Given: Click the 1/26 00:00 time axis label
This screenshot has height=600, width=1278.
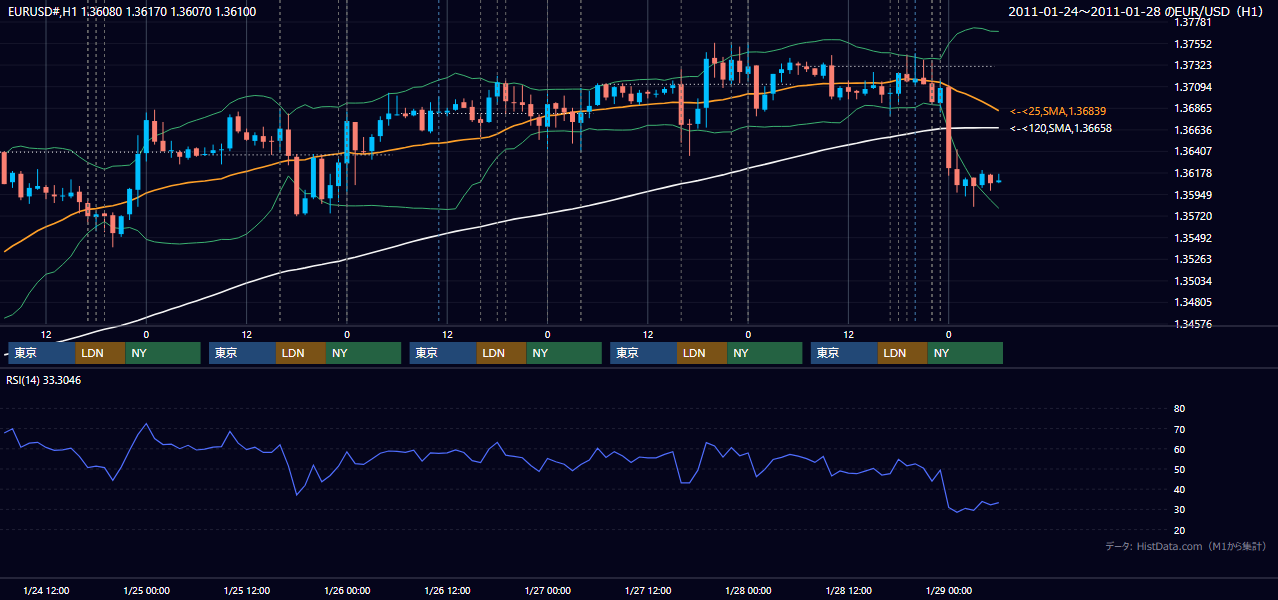Looking at the screenshot, I should (x=347, y=590).
